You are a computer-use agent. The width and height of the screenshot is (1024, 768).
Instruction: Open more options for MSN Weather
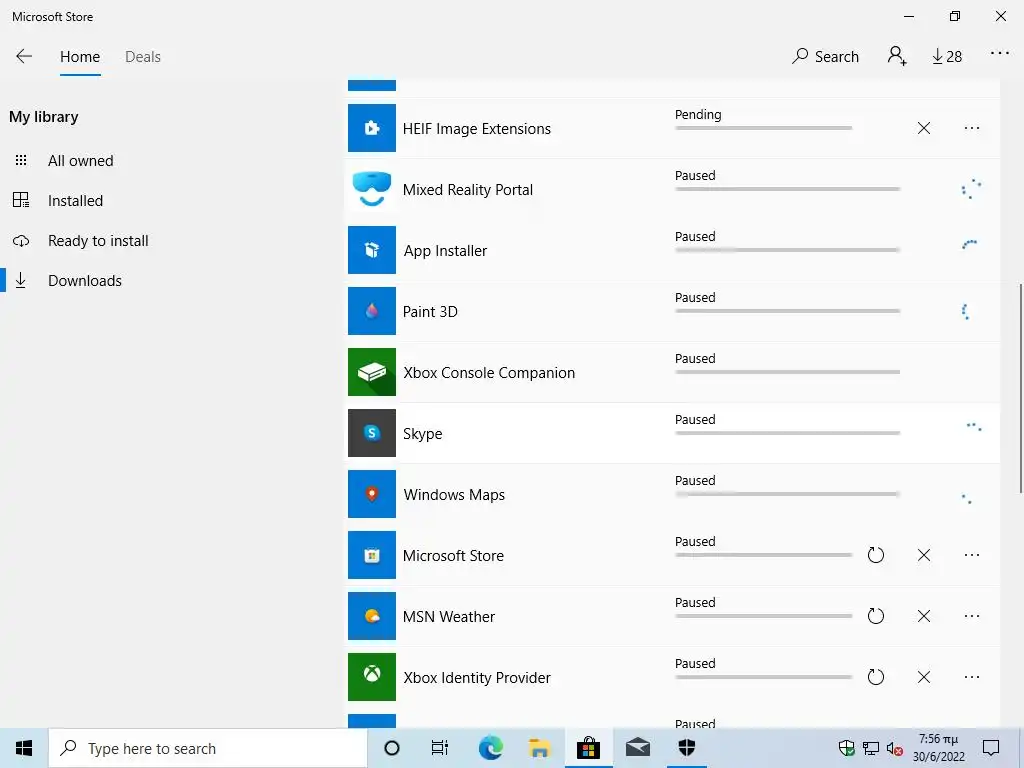pos(972,616)
